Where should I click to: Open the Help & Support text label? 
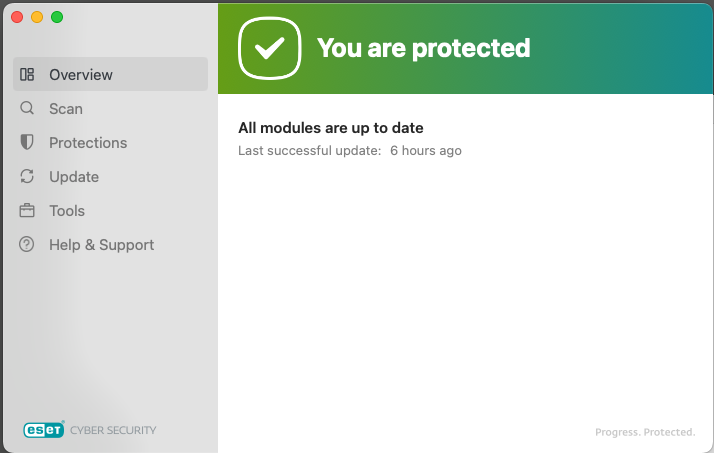[101, 245]
